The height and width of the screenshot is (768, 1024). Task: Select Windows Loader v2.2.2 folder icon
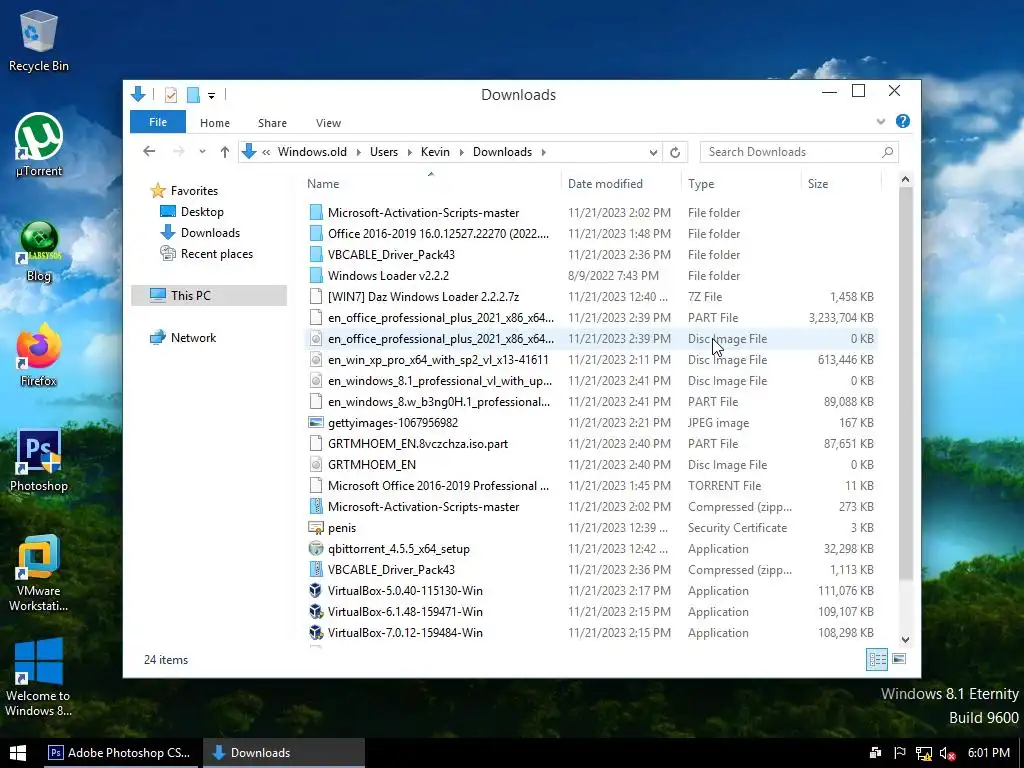[316, 276]
